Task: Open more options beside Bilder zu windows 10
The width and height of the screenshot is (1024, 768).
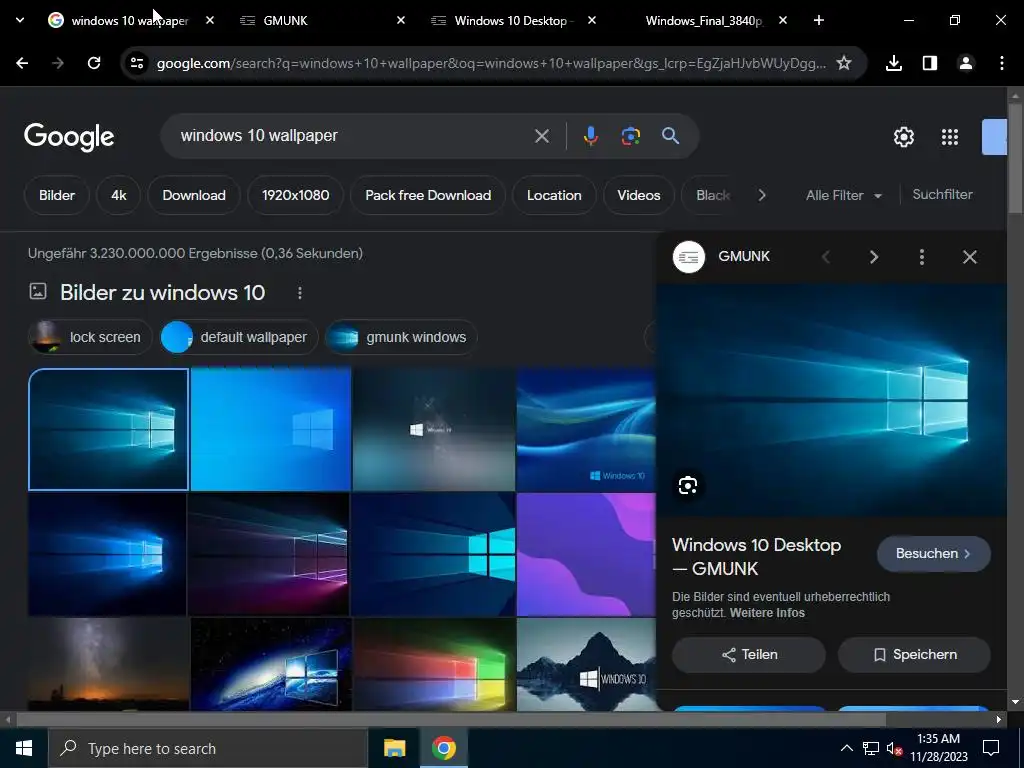Action: [x=300, y=293]
